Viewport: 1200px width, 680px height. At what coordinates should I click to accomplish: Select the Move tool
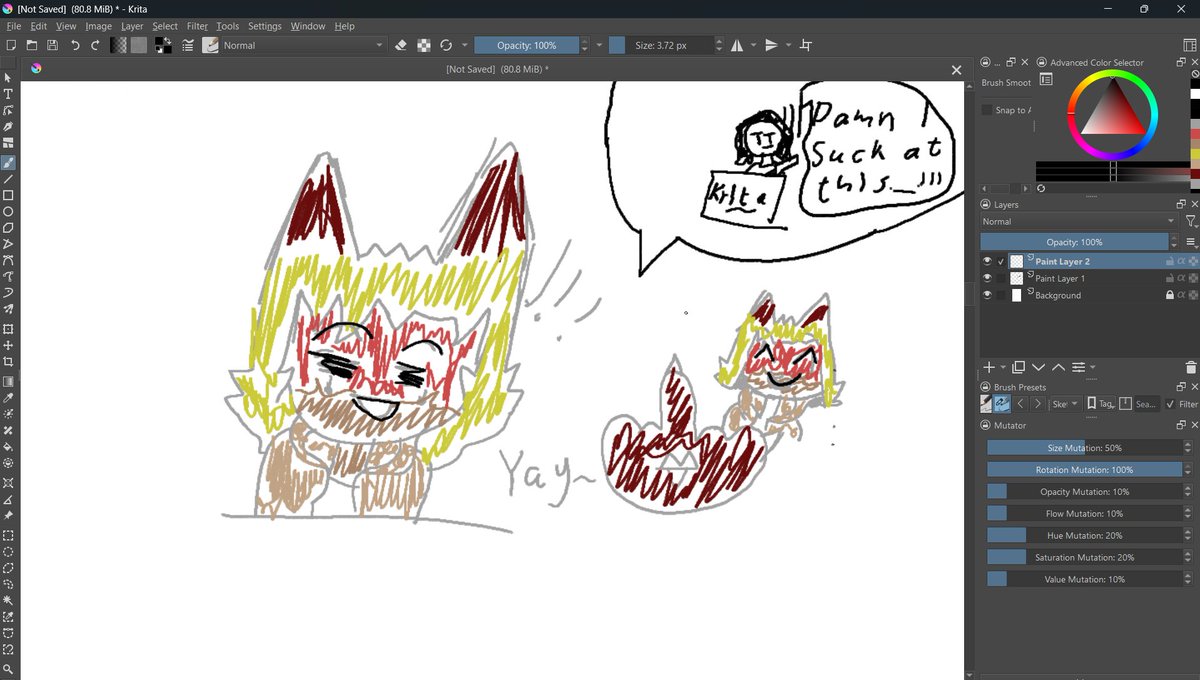[x=8, y=345]
